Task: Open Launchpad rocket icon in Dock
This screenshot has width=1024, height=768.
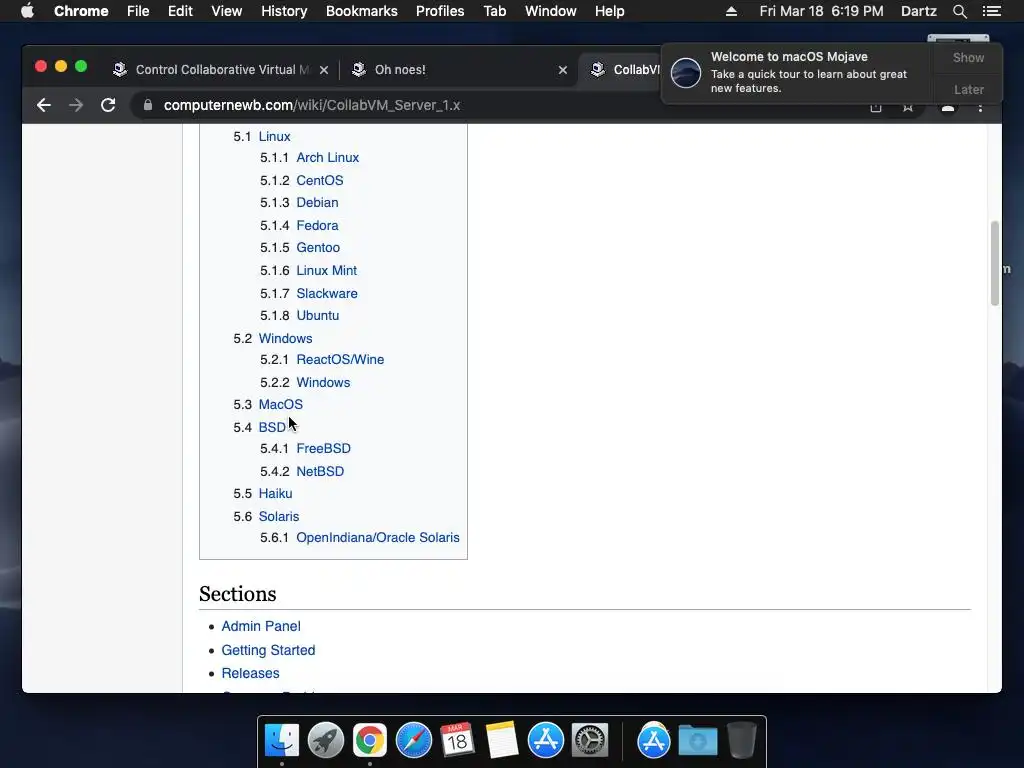Action: coord(326,741)
